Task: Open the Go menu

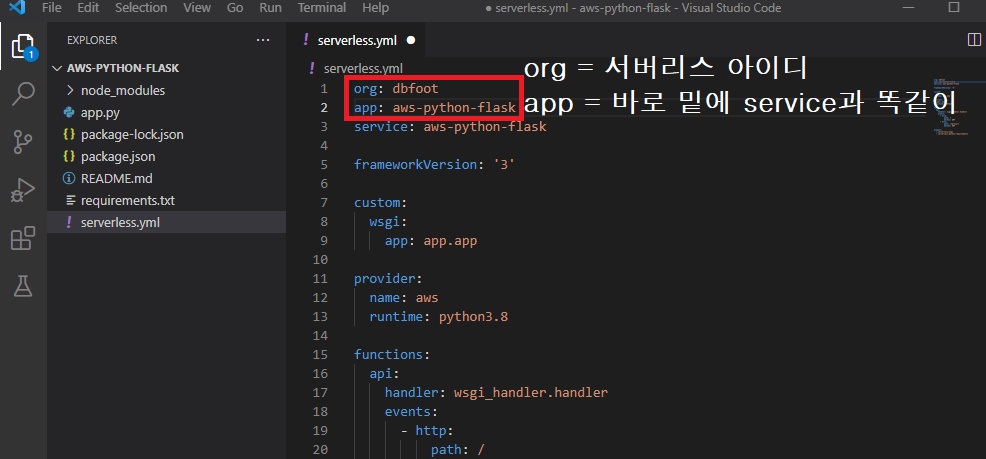Action: coord(235,8)
